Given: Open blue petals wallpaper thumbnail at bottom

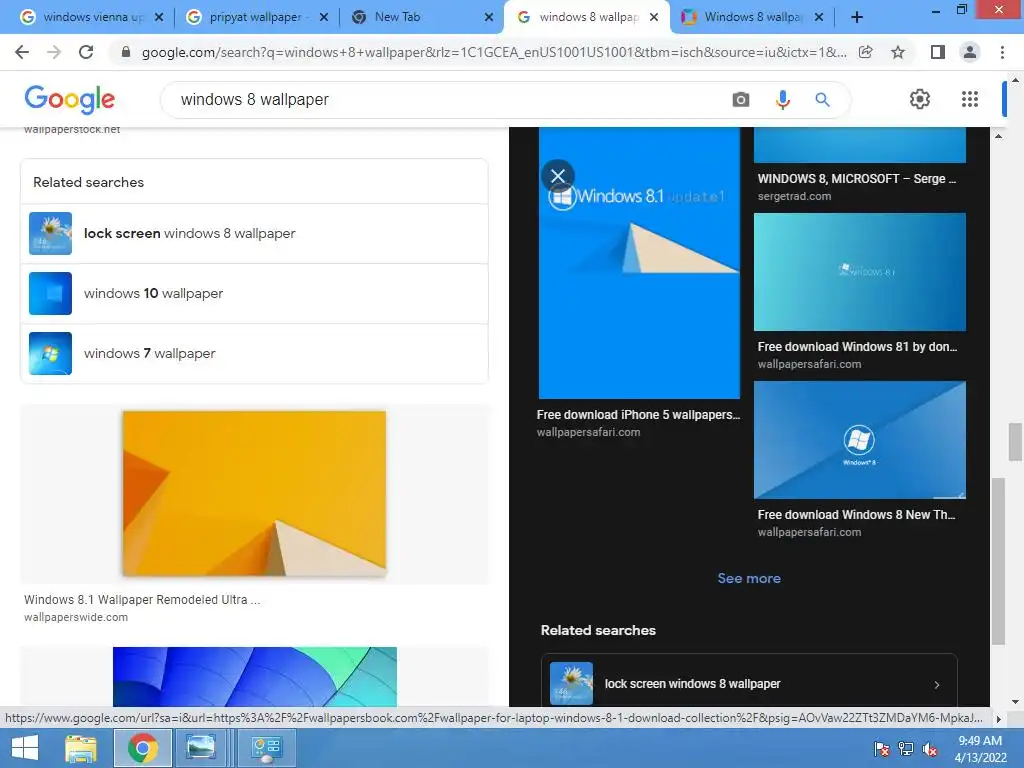Looking at the screenshot, I should point(255,677).
